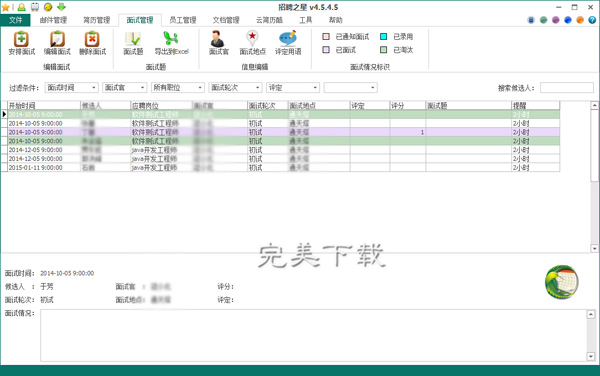
Task: Click the cyan 已录用 legend color box
Action: click(x=383, y=36)
